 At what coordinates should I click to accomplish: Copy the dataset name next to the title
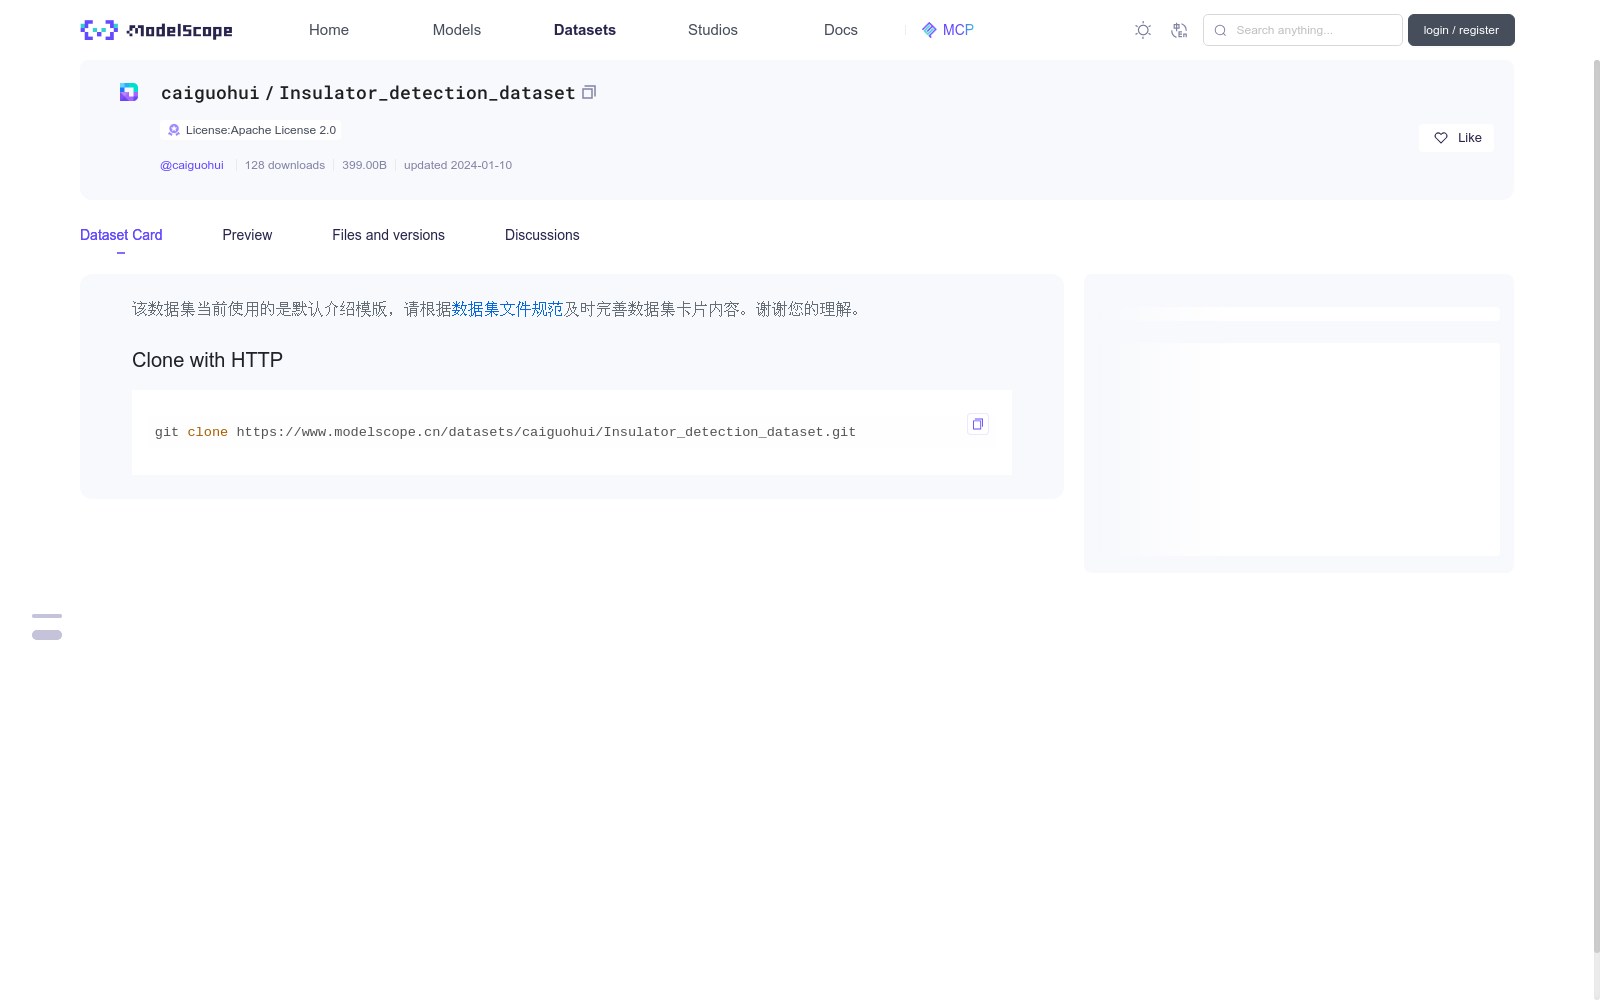pyautogui.click(x=589, y=92)
